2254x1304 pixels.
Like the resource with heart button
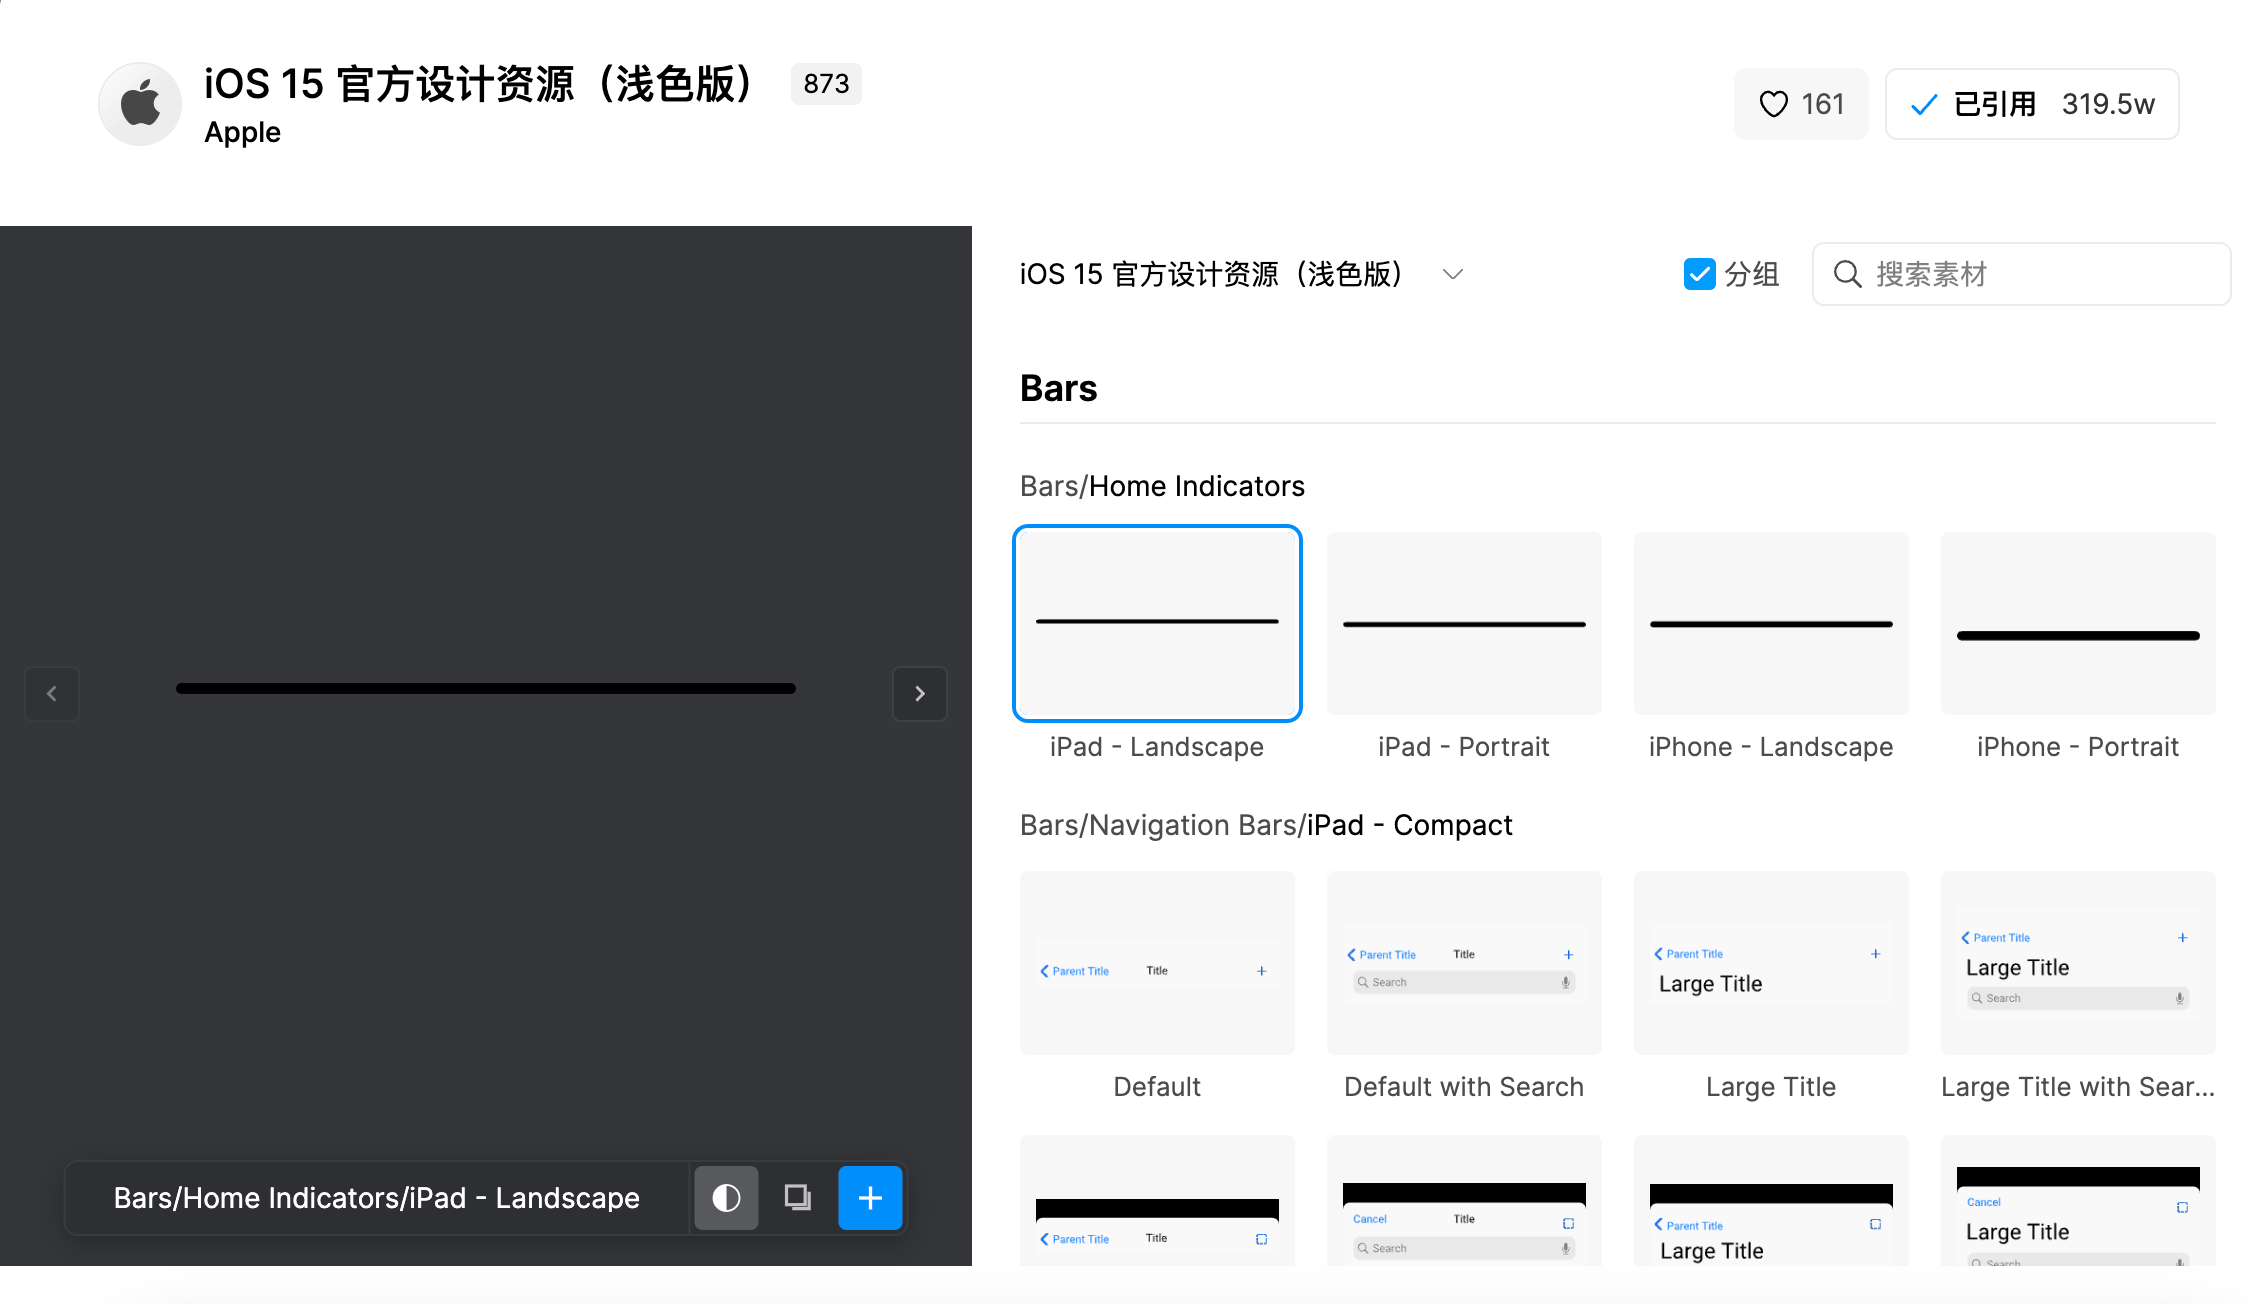[x=1801, y=104]
